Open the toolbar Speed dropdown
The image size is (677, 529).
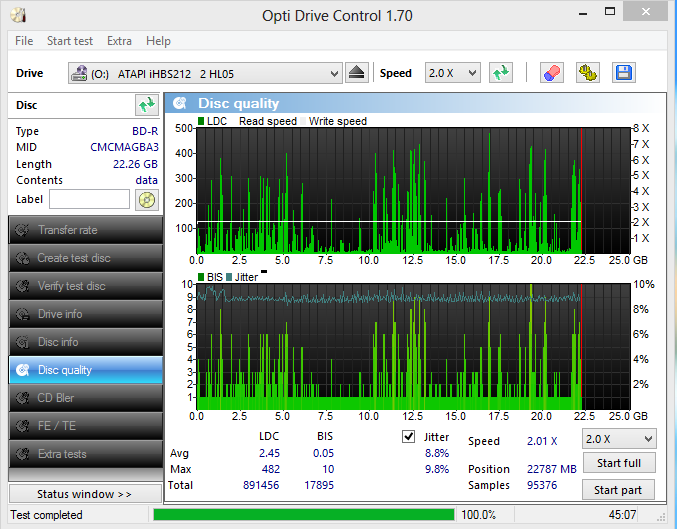[x=452, y=73]
